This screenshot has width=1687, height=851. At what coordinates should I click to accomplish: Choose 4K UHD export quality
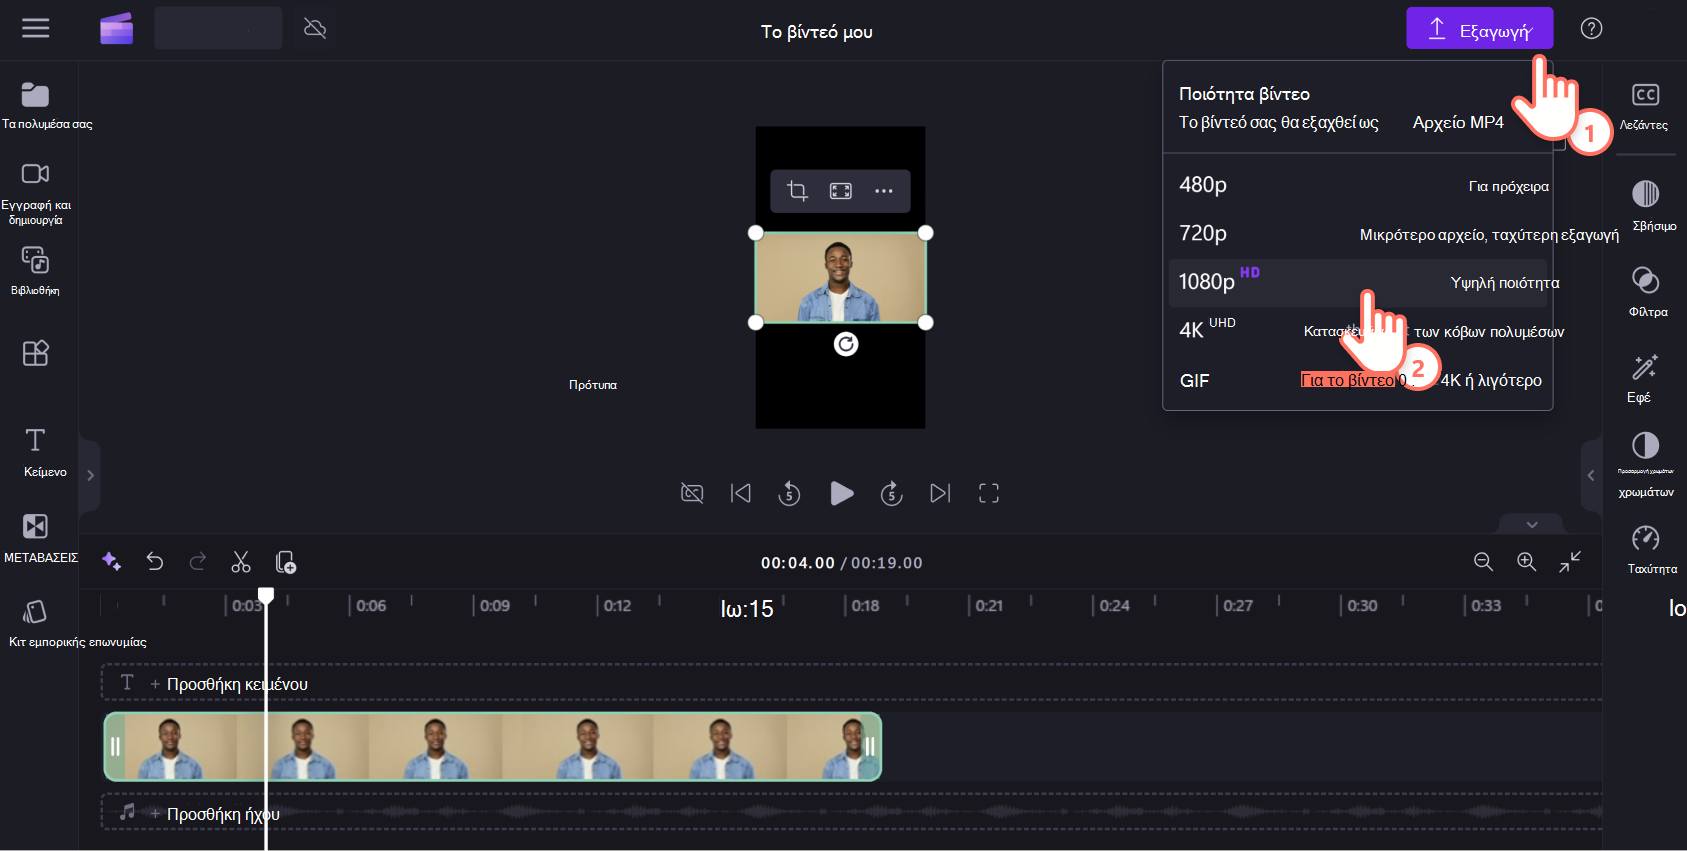pos(1358,331)
